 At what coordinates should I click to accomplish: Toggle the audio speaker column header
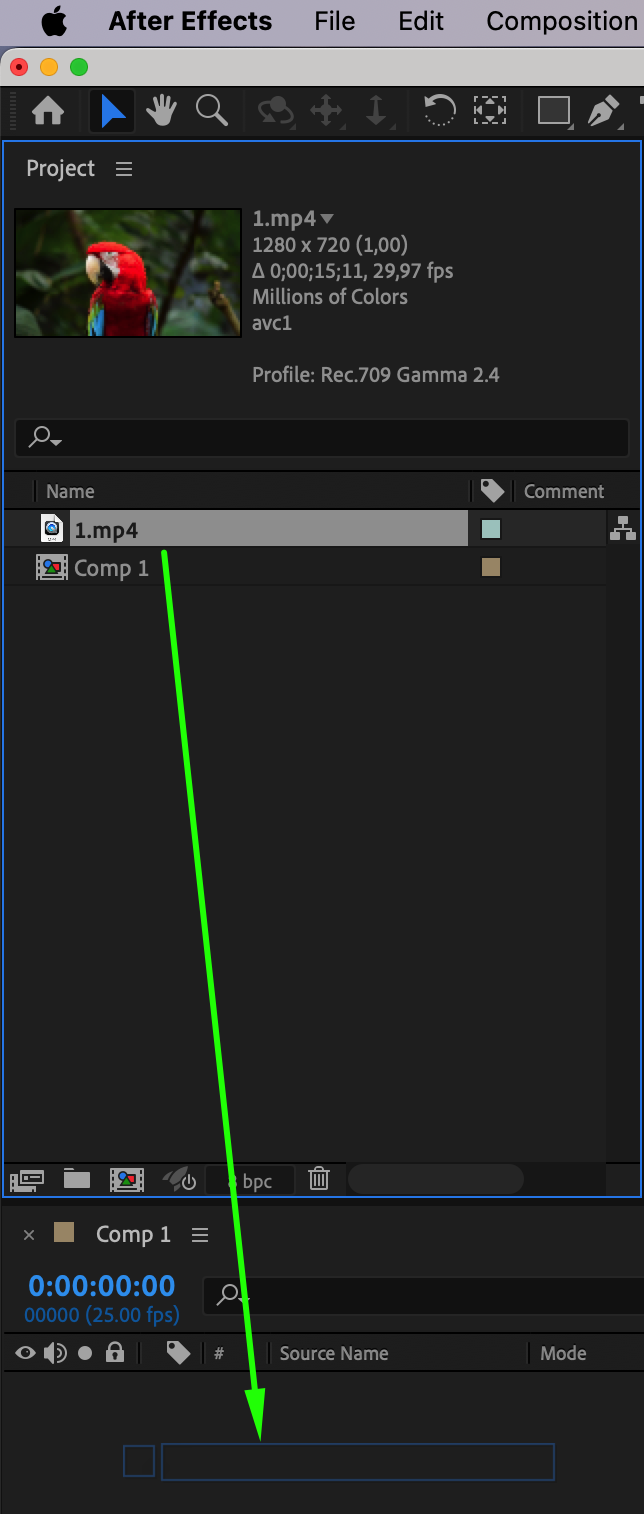click(x=55, y=1353)
